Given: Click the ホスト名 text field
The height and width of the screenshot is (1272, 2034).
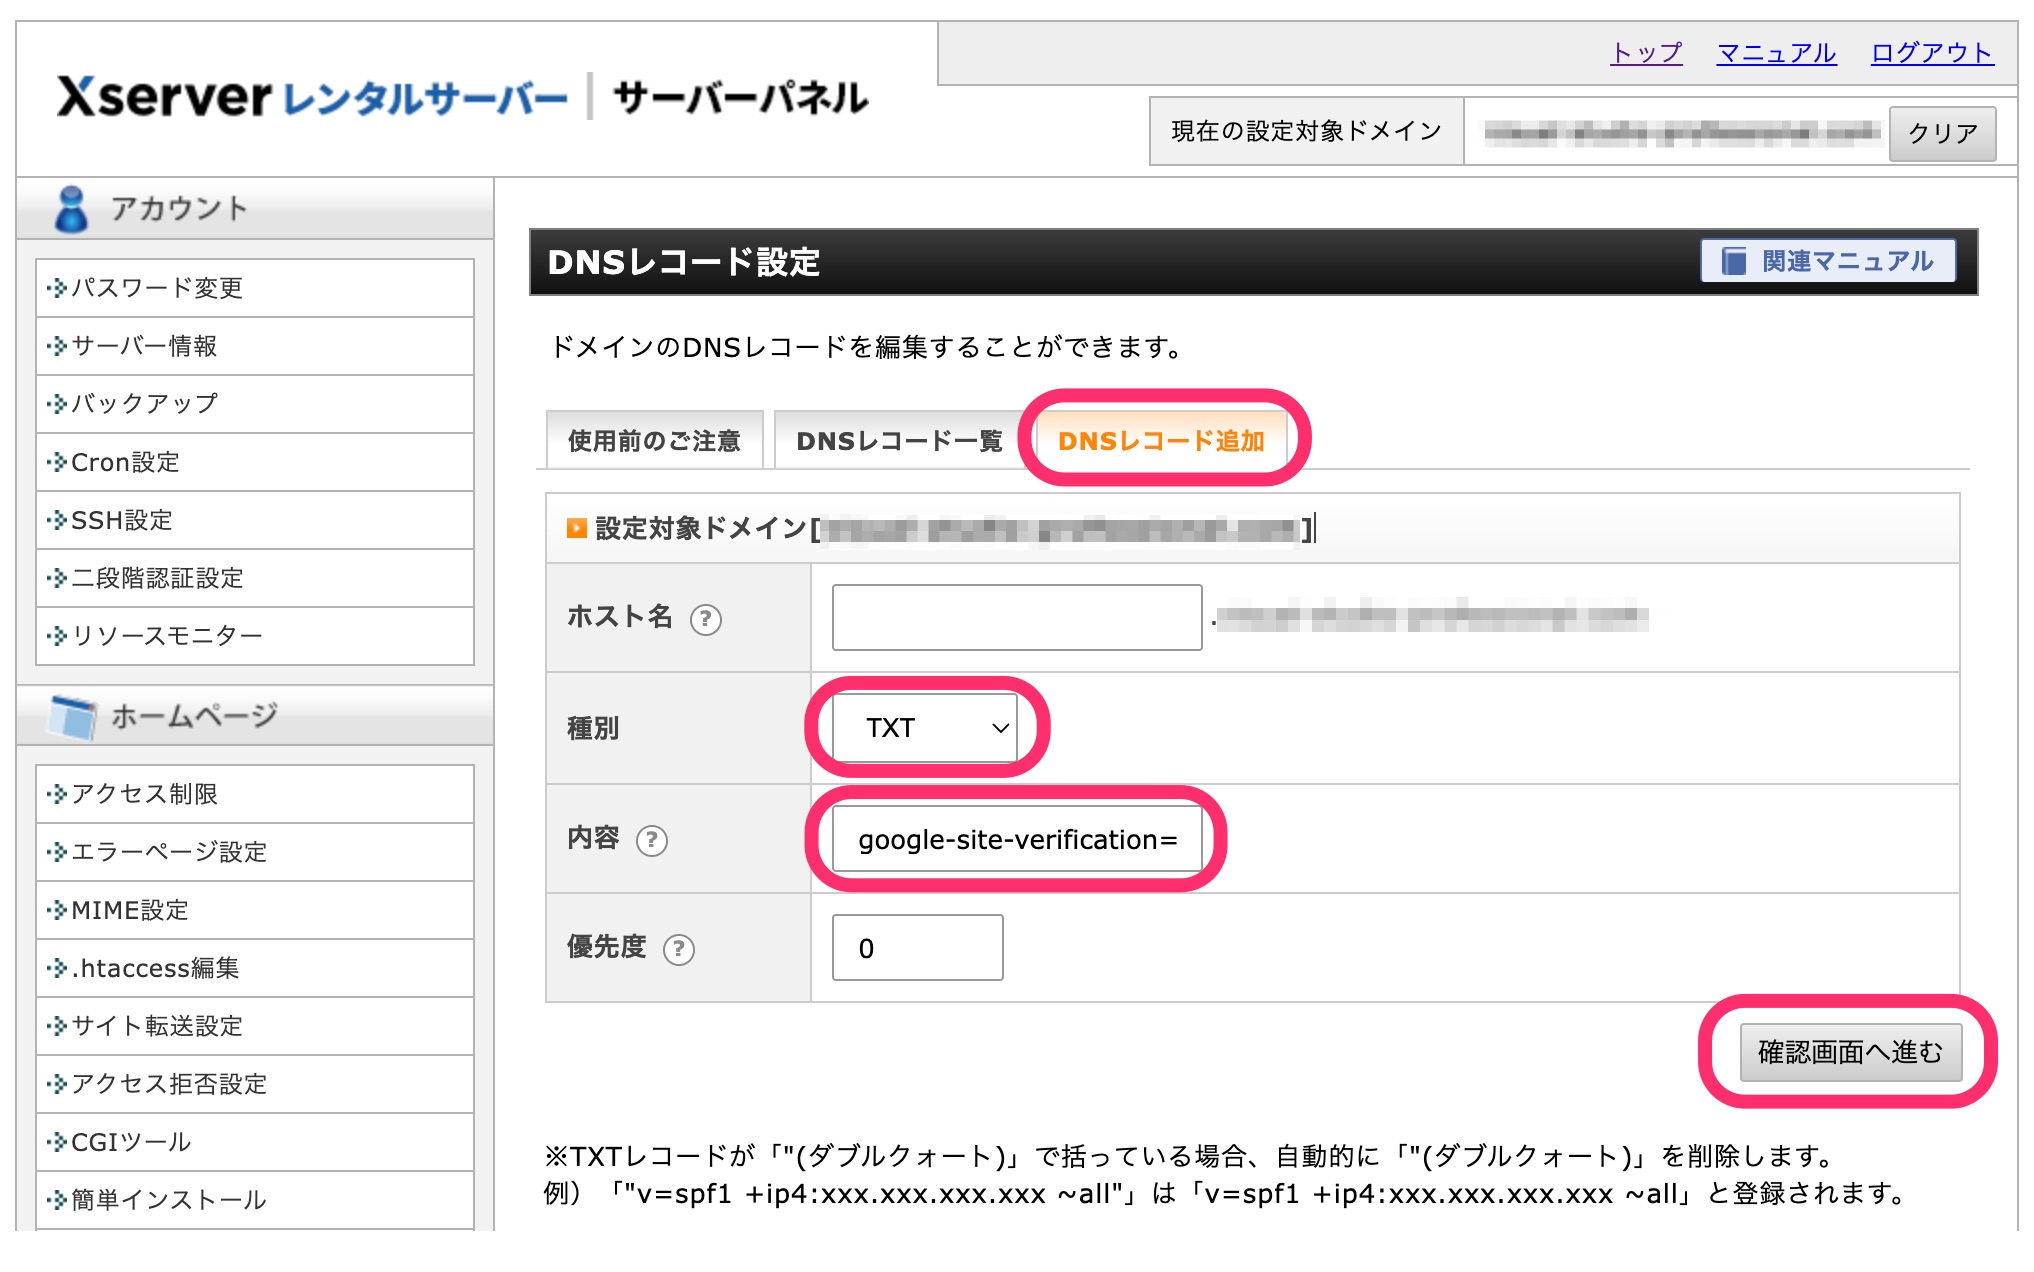Looking at the screenshot, I should pos(1016,618).
